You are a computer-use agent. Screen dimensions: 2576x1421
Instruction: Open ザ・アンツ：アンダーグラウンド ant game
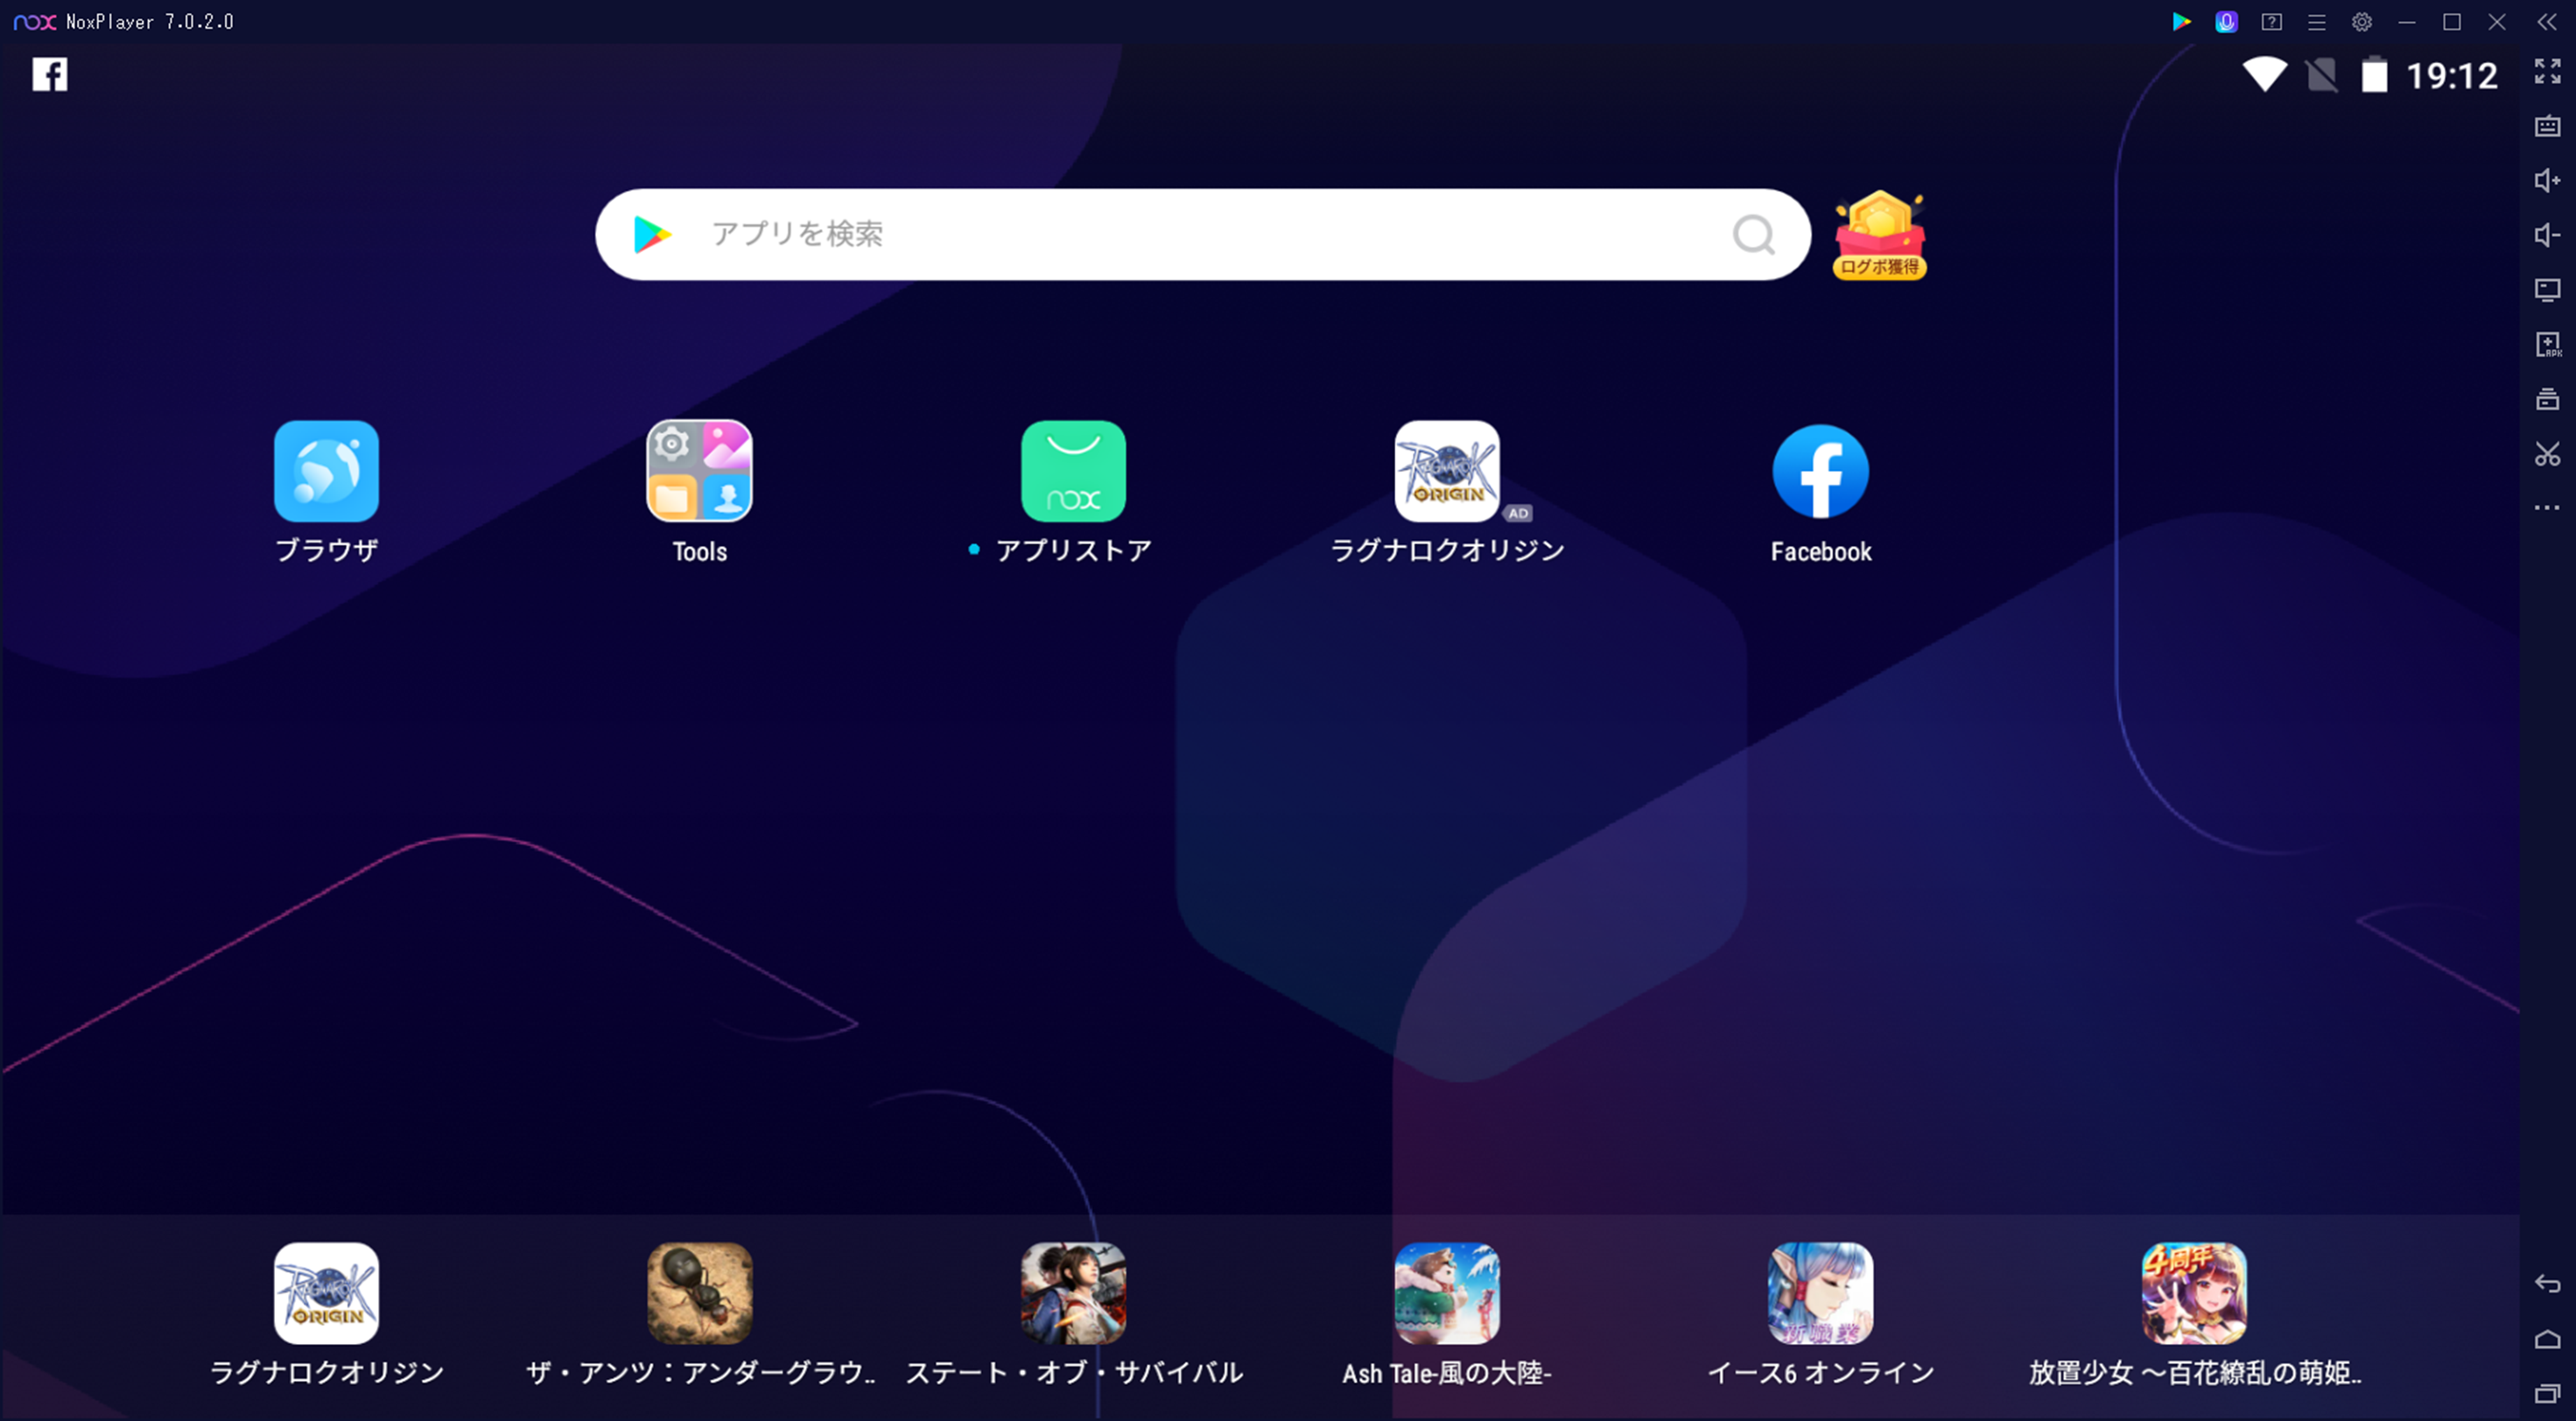[x=699, y=1293]
